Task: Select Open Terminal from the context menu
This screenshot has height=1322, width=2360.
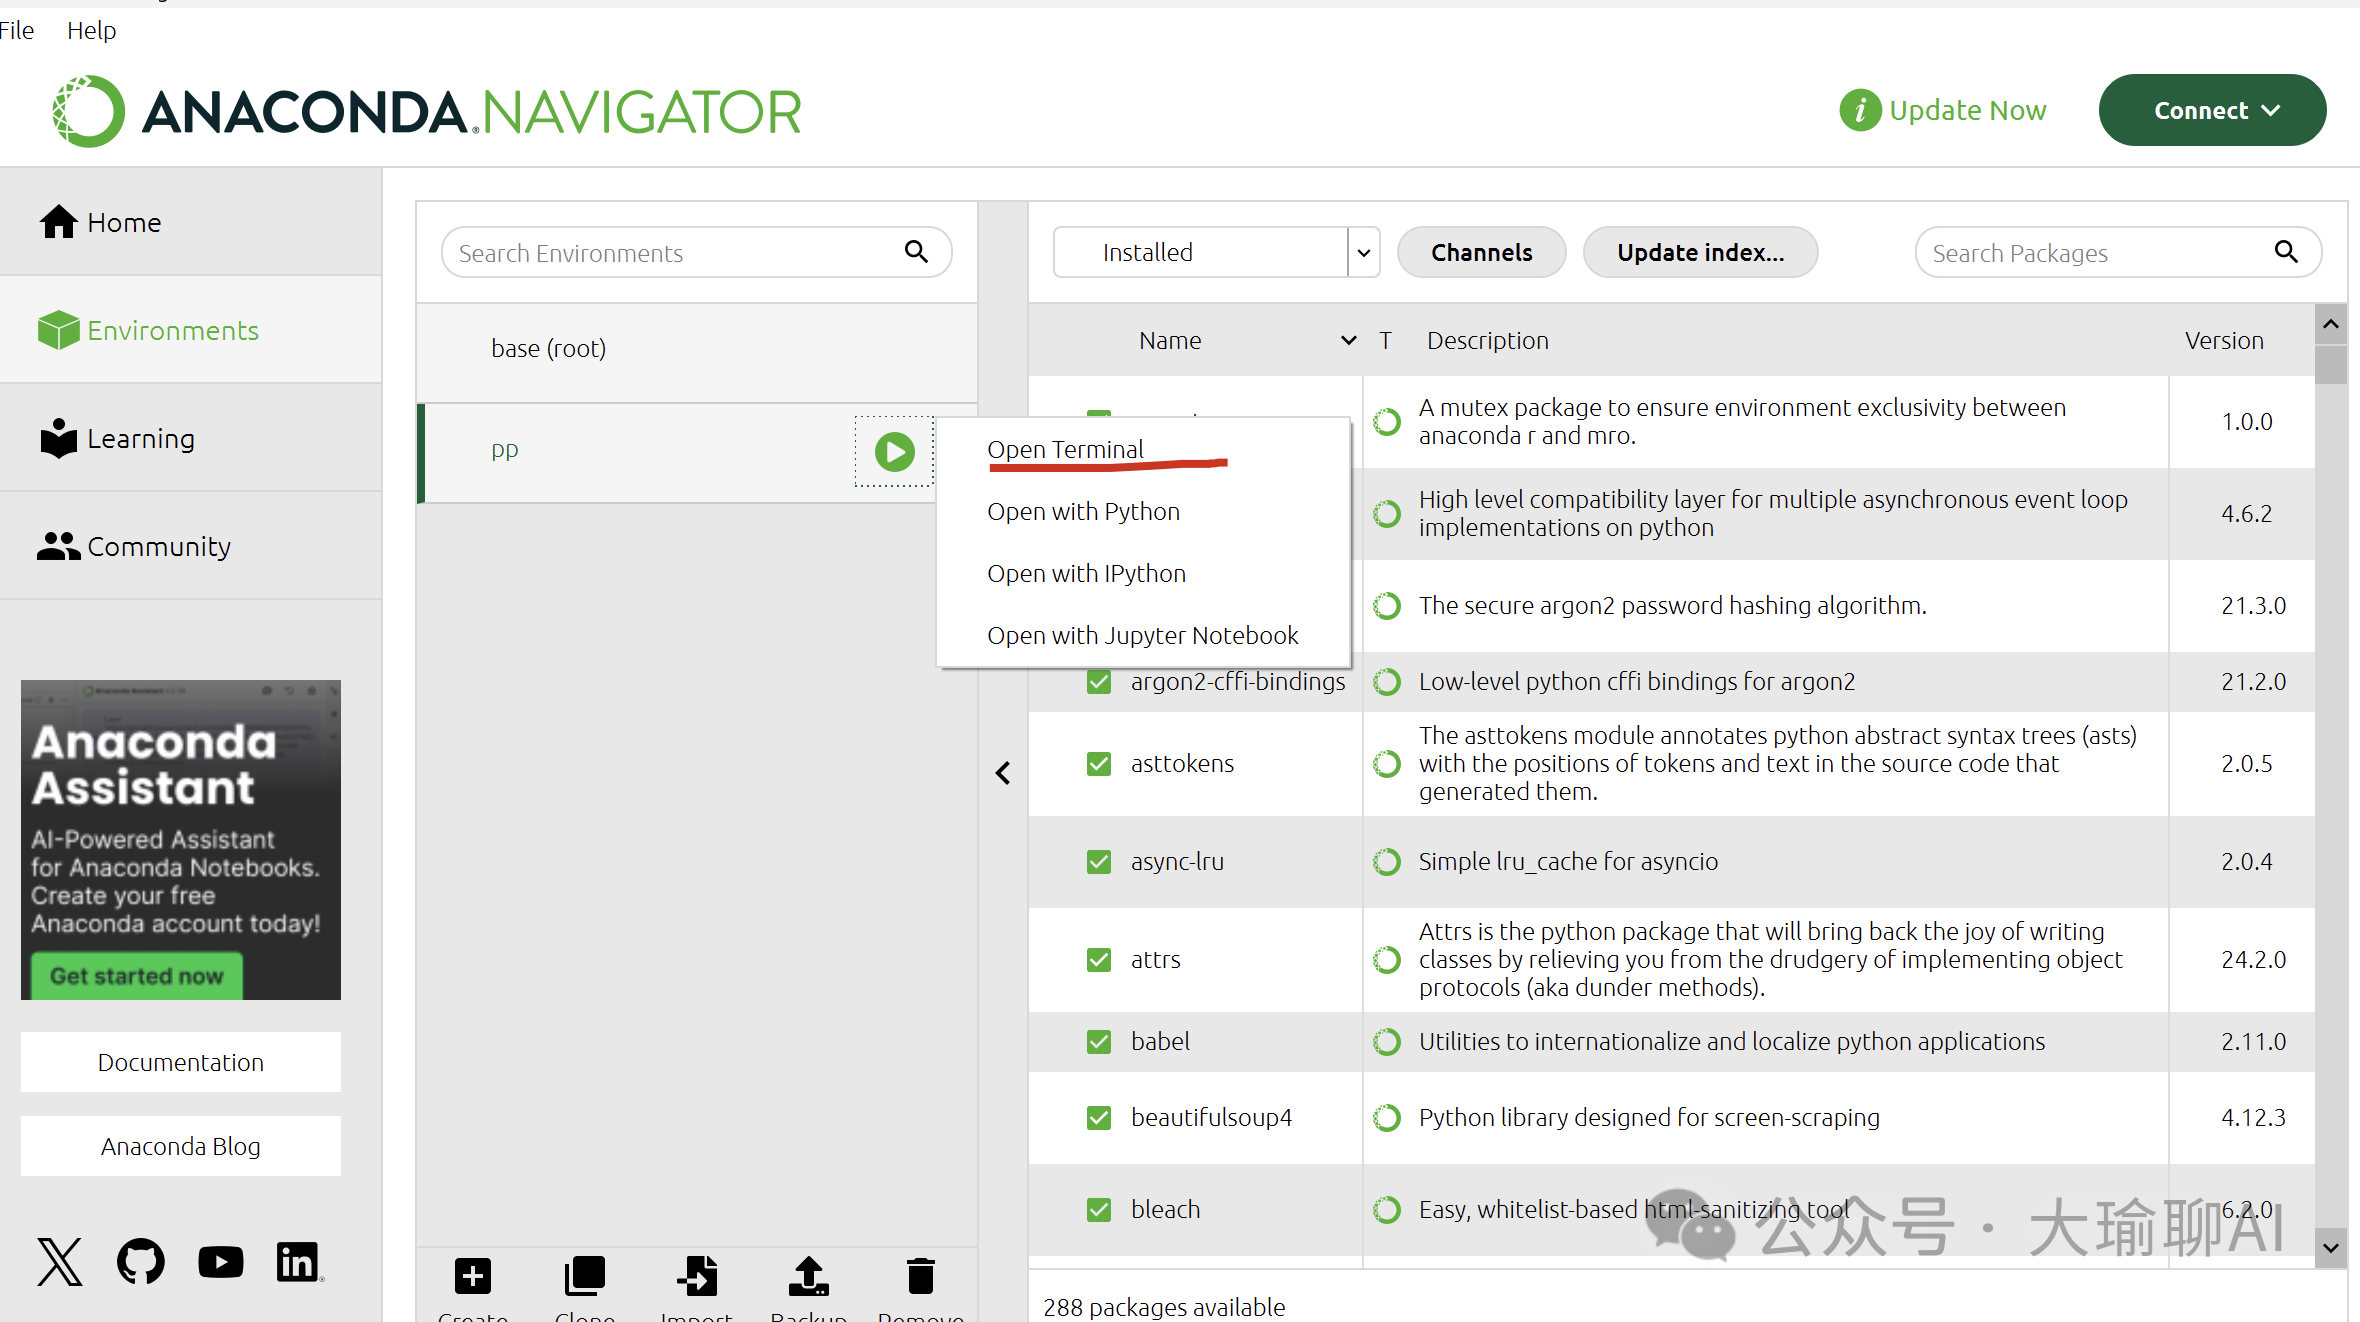Action: [x=1065, y=450]
